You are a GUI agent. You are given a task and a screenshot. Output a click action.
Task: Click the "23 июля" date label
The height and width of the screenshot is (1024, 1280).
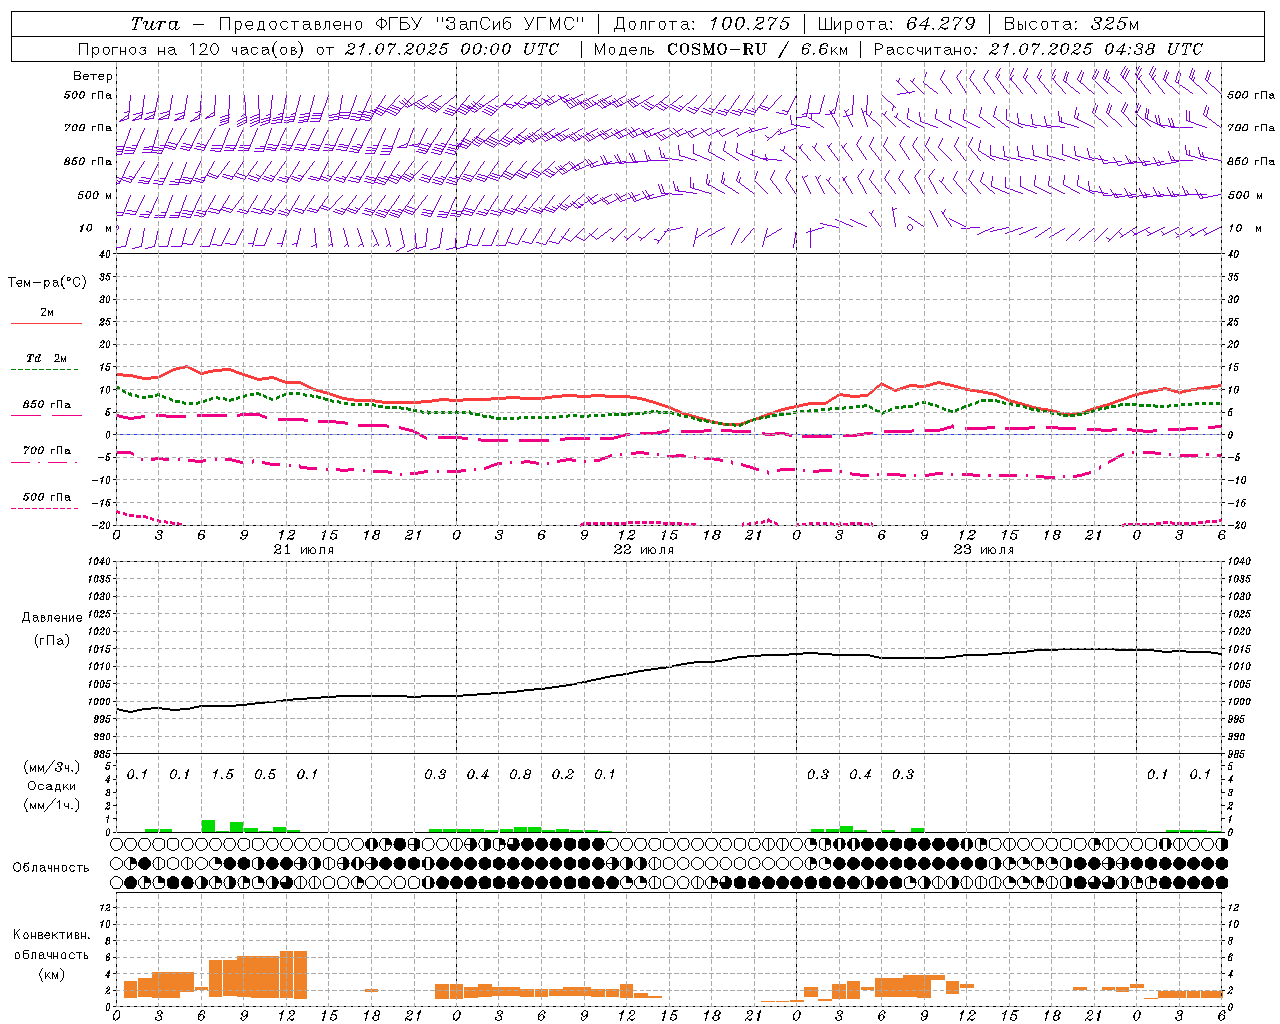[984, 550]
